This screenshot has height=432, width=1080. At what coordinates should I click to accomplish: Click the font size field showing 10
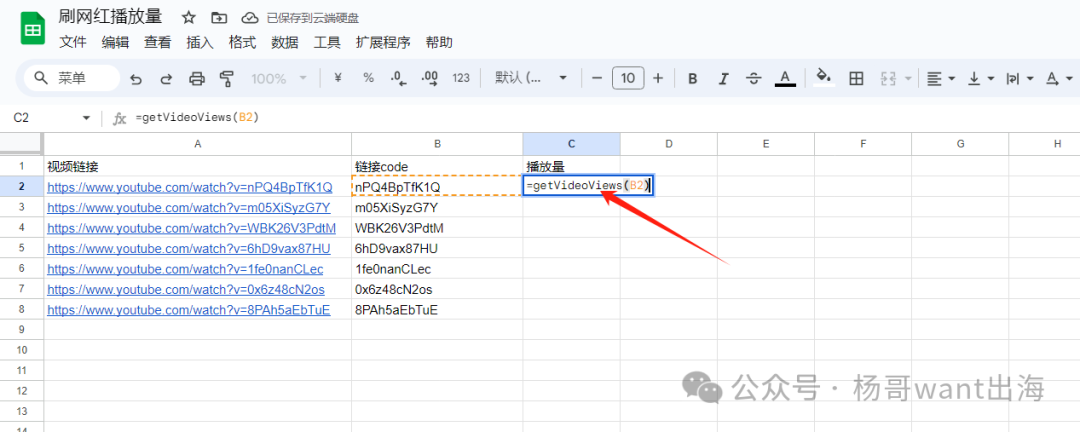point(628,79)
